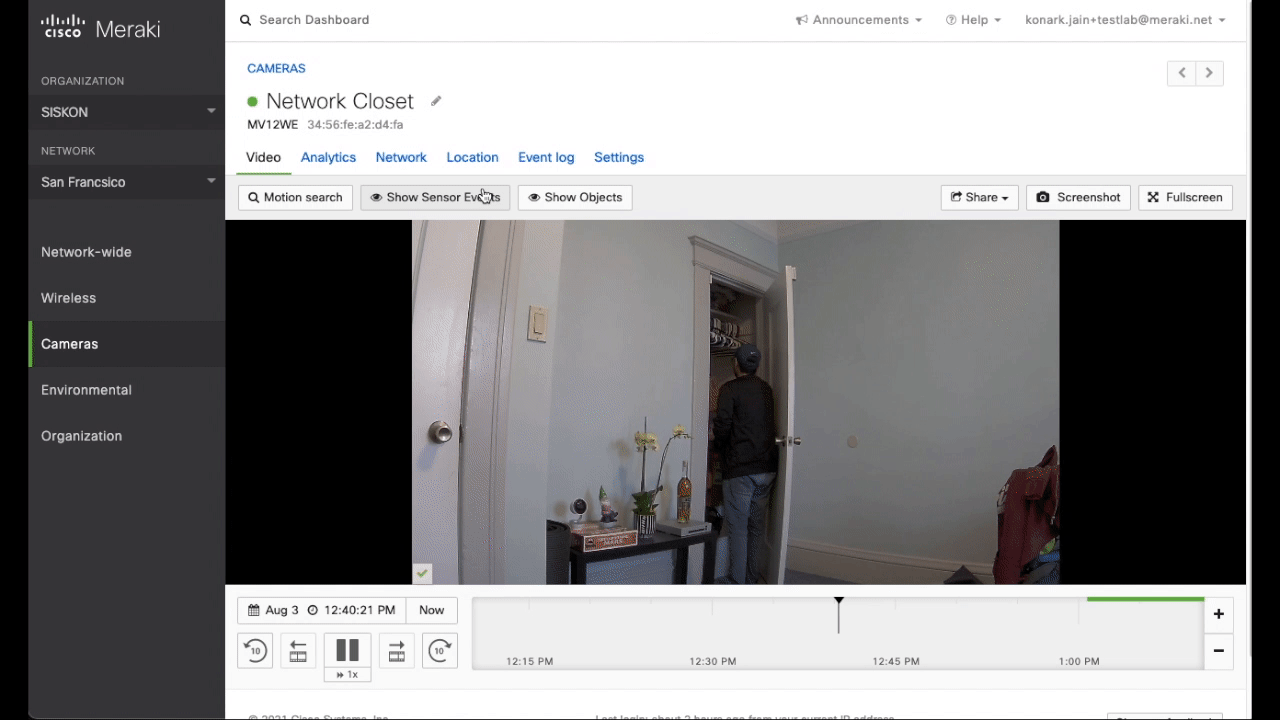Open the Share dropdown
This screenshot has height=720, width=1280.
pos(978,197)
